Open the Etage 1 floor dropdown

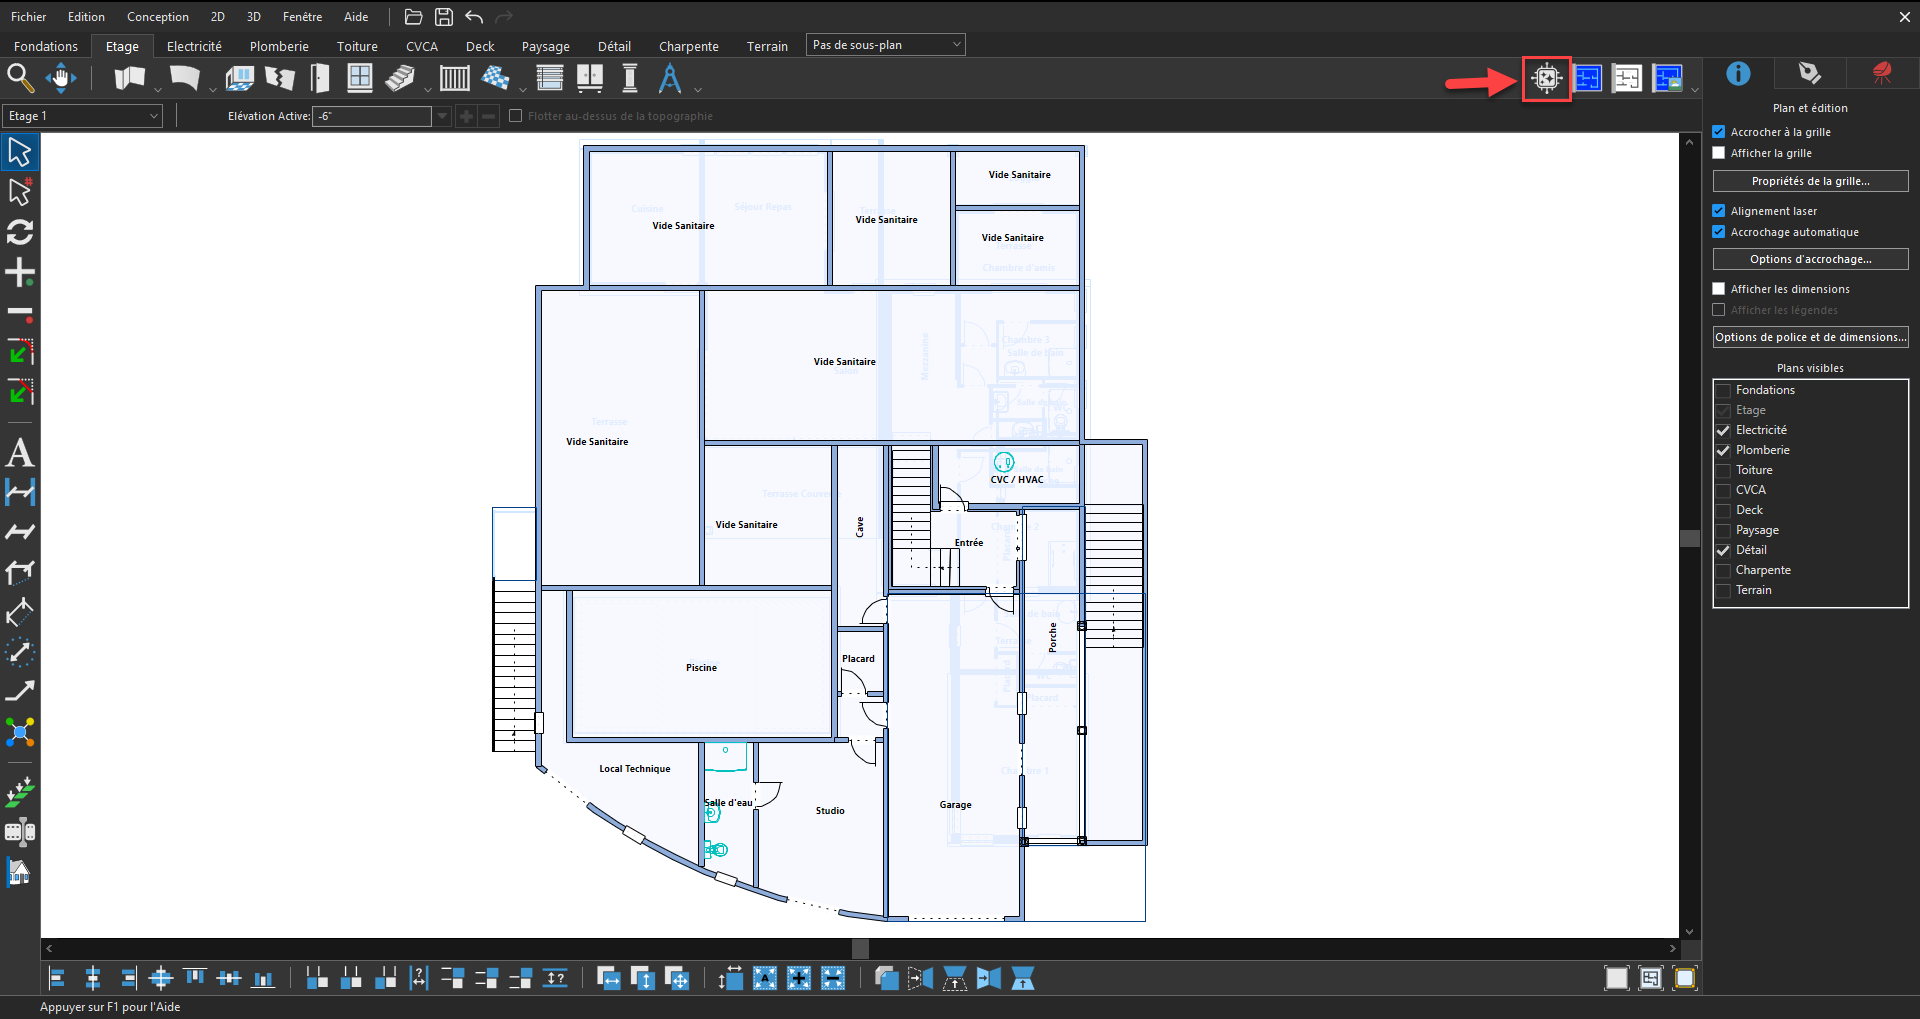coord(82,116)
